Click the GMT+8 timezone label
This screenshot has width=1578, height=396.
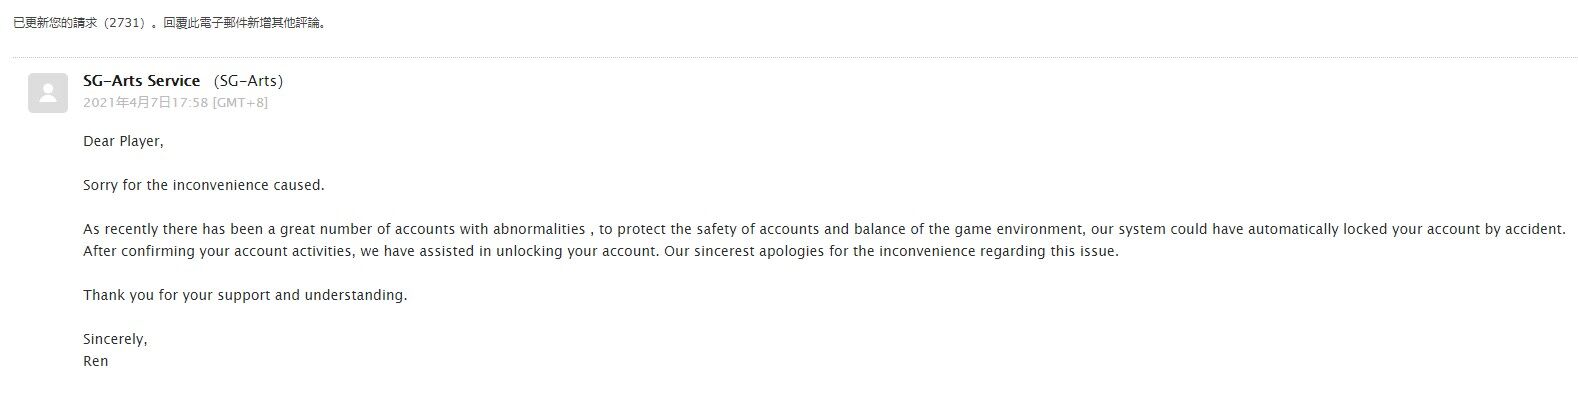240,102
